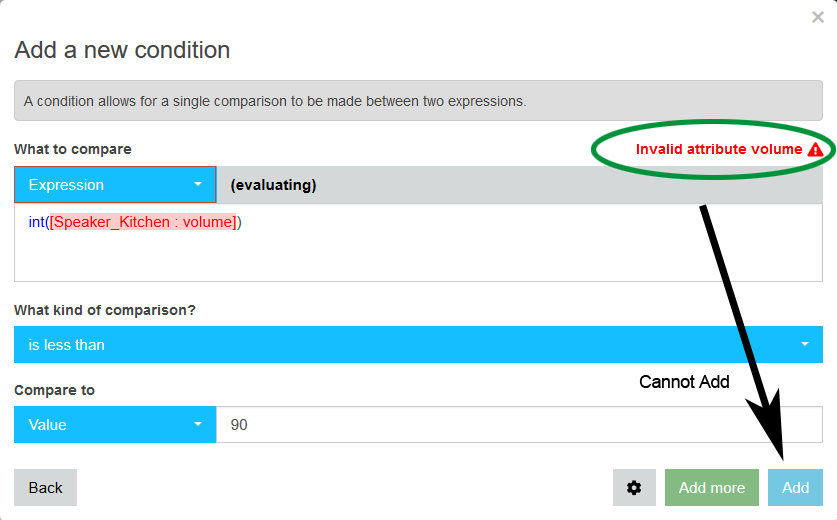Image resolution: width=837 pixels, height=520 pixels.
Task: Click the 'What kind of comparison?' label
Action: tap(105, 310)
